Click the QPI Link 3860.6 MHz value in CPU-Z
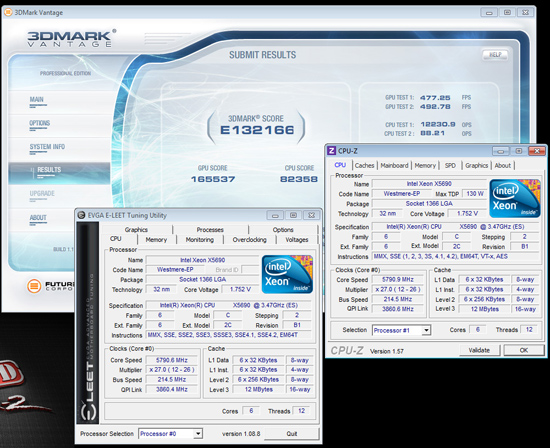Screen dimensions: 550x448 point(398,309)
